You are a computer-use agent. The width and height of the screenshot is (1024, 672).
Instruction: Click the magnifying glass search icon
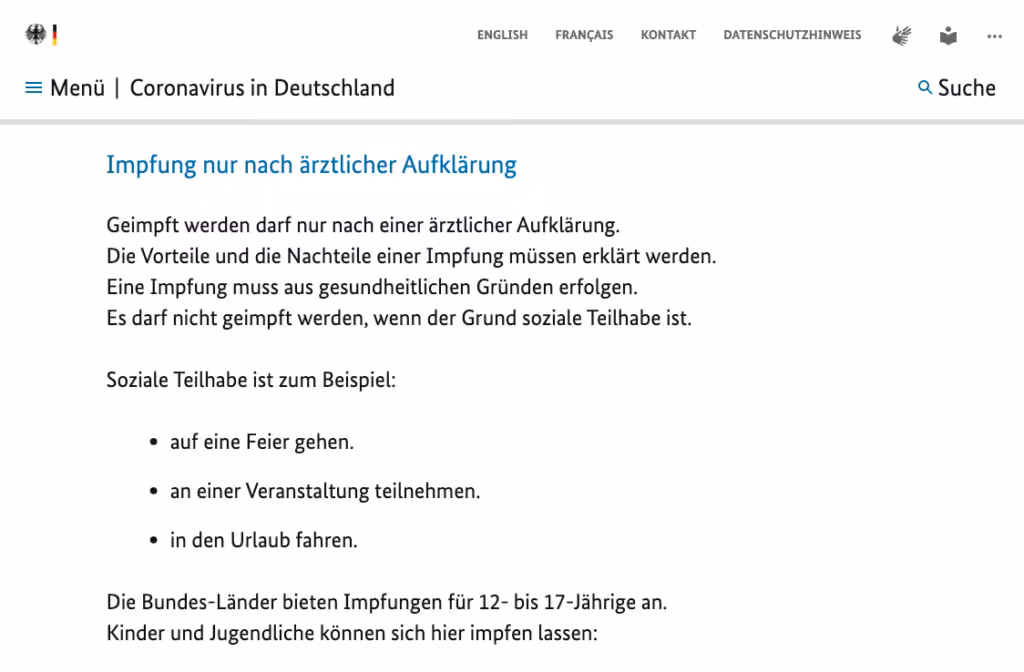pos(925,88)
